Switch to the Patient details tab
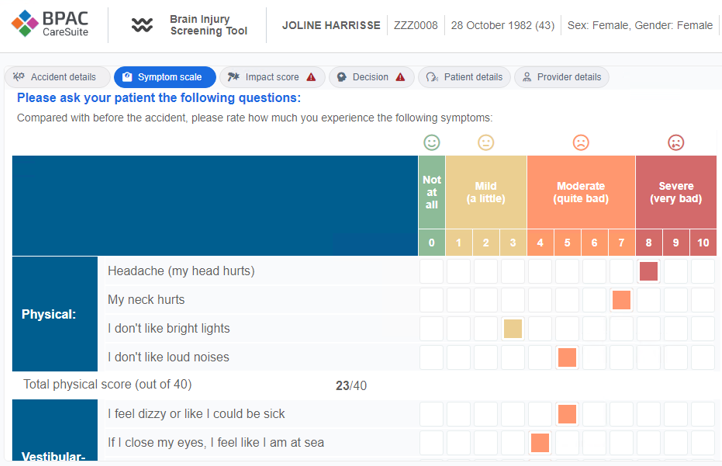Image resolution: width=722 pixels, height=466 pixels. point(464,77)
